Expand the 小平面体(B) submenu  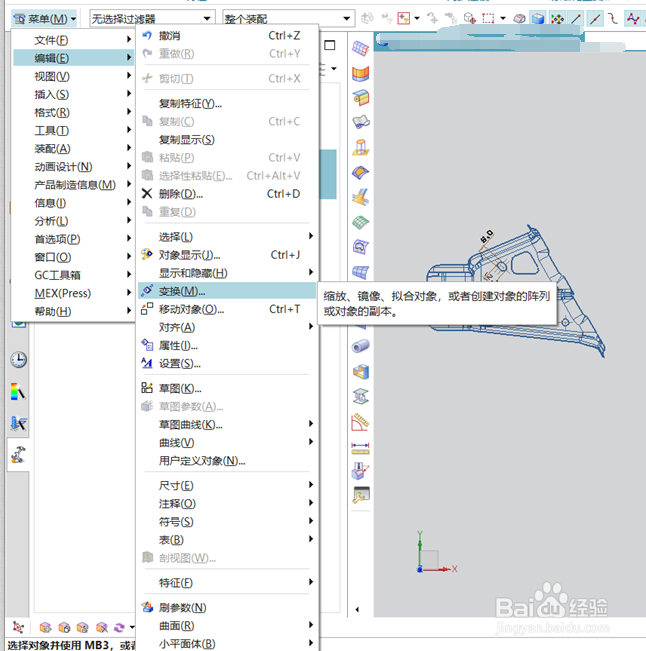pos(227,644)
